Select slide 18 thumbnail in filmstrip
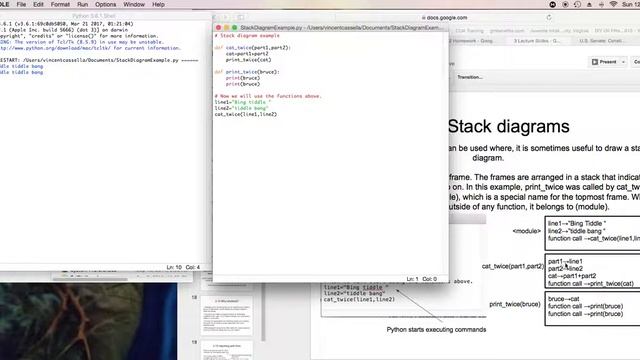Image resolution: width=640 pixels, height=360 pixels. (x=227, y=316)
